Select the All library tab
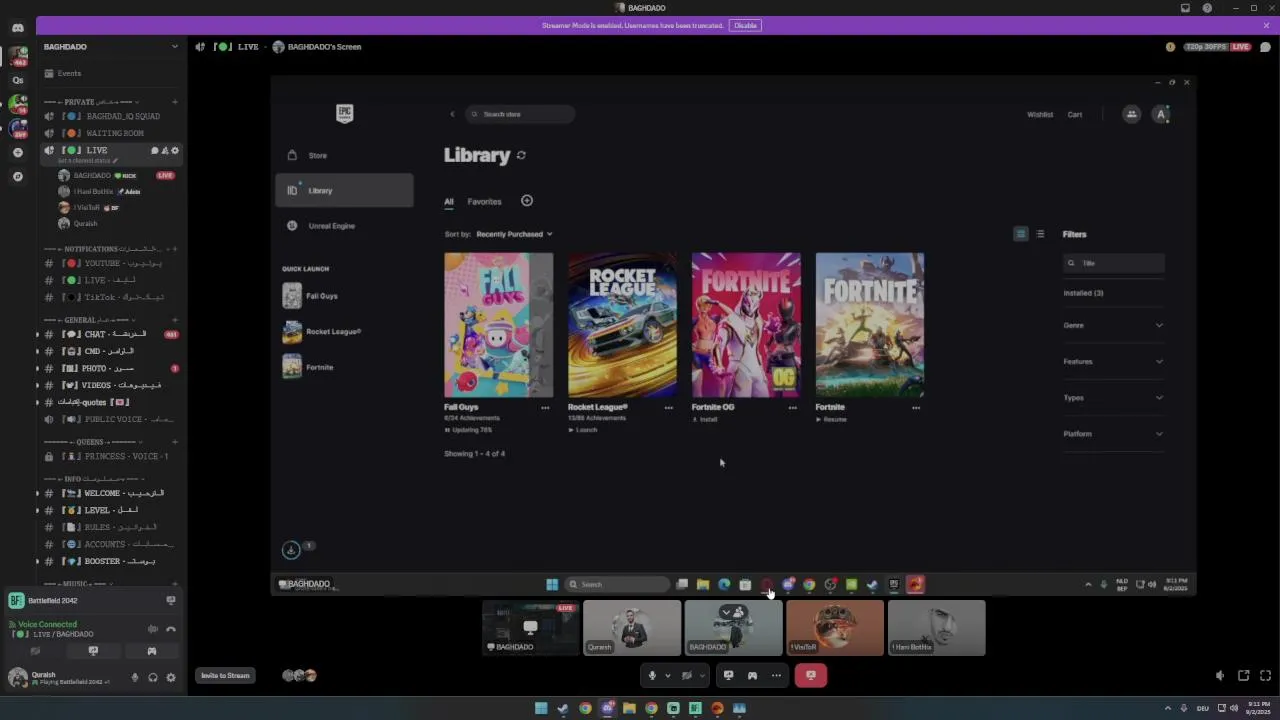This screenshot has height=720, width=1280. [x=449, y=201]
